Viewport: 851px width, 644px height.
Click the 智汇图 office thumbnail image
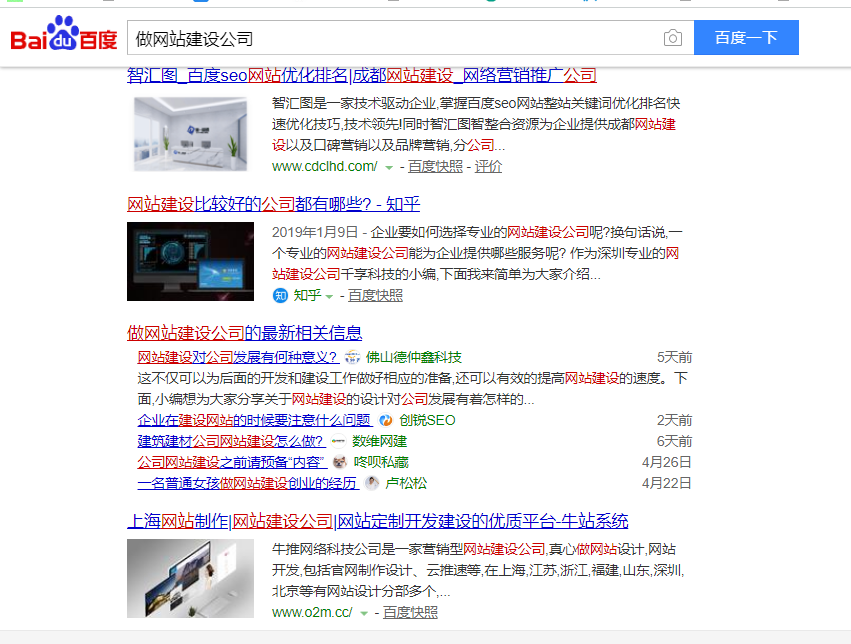click(190, 134)
